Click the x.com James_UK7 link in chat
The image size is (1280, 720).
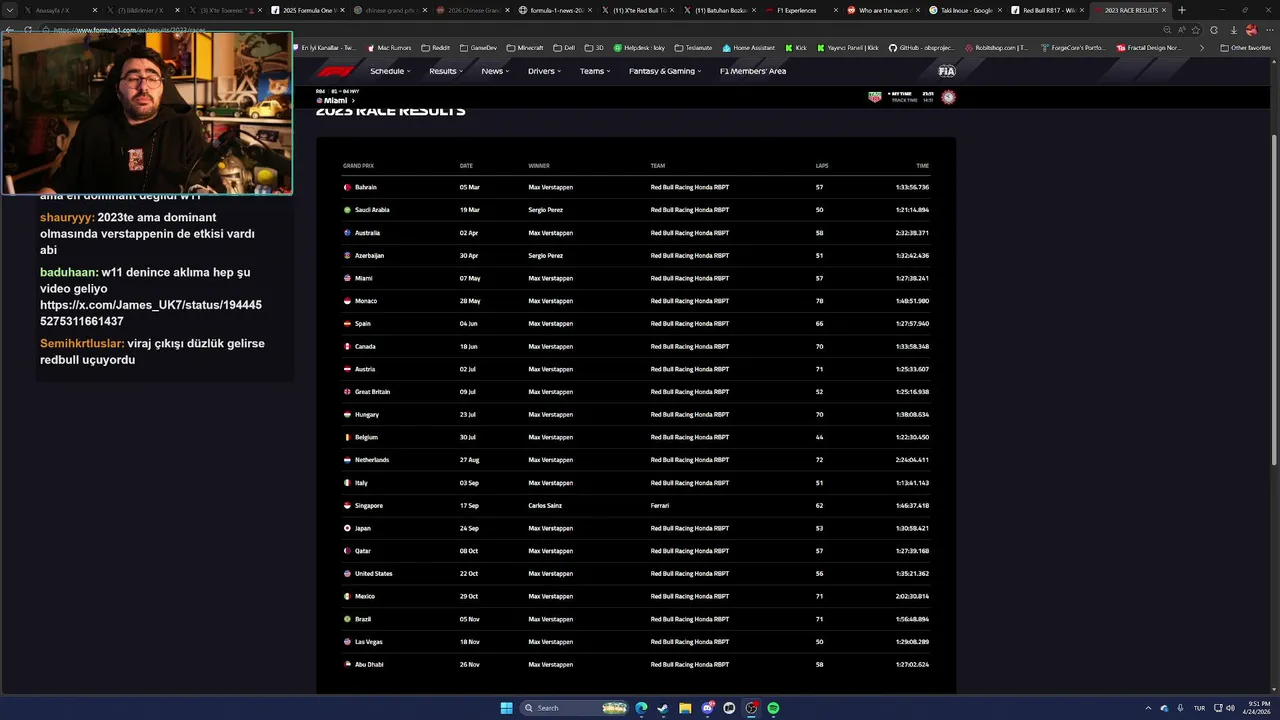pyautogui.click(x=151, y=313)
